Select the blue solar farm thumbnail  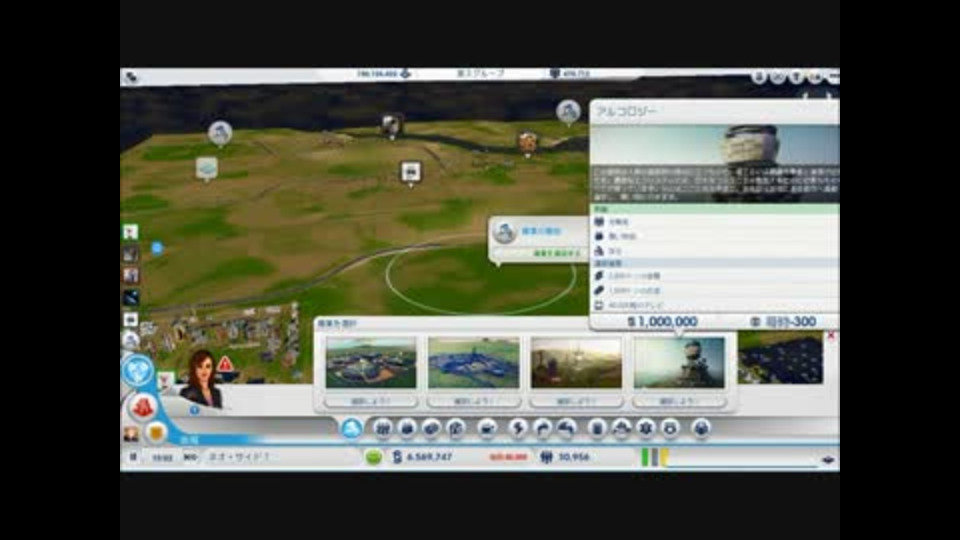474,362
